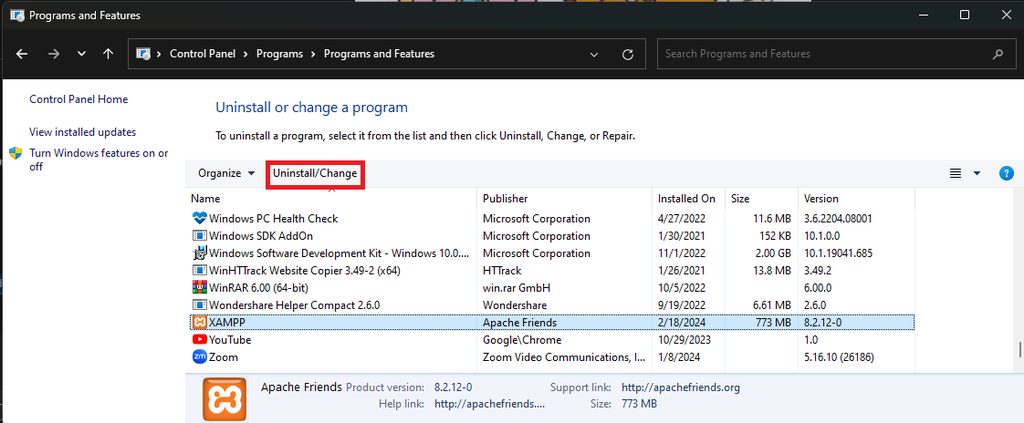Go forward with the right arrow
Image resolution: width=1024 pixels, height=423 pixels.
coord(54,54)
